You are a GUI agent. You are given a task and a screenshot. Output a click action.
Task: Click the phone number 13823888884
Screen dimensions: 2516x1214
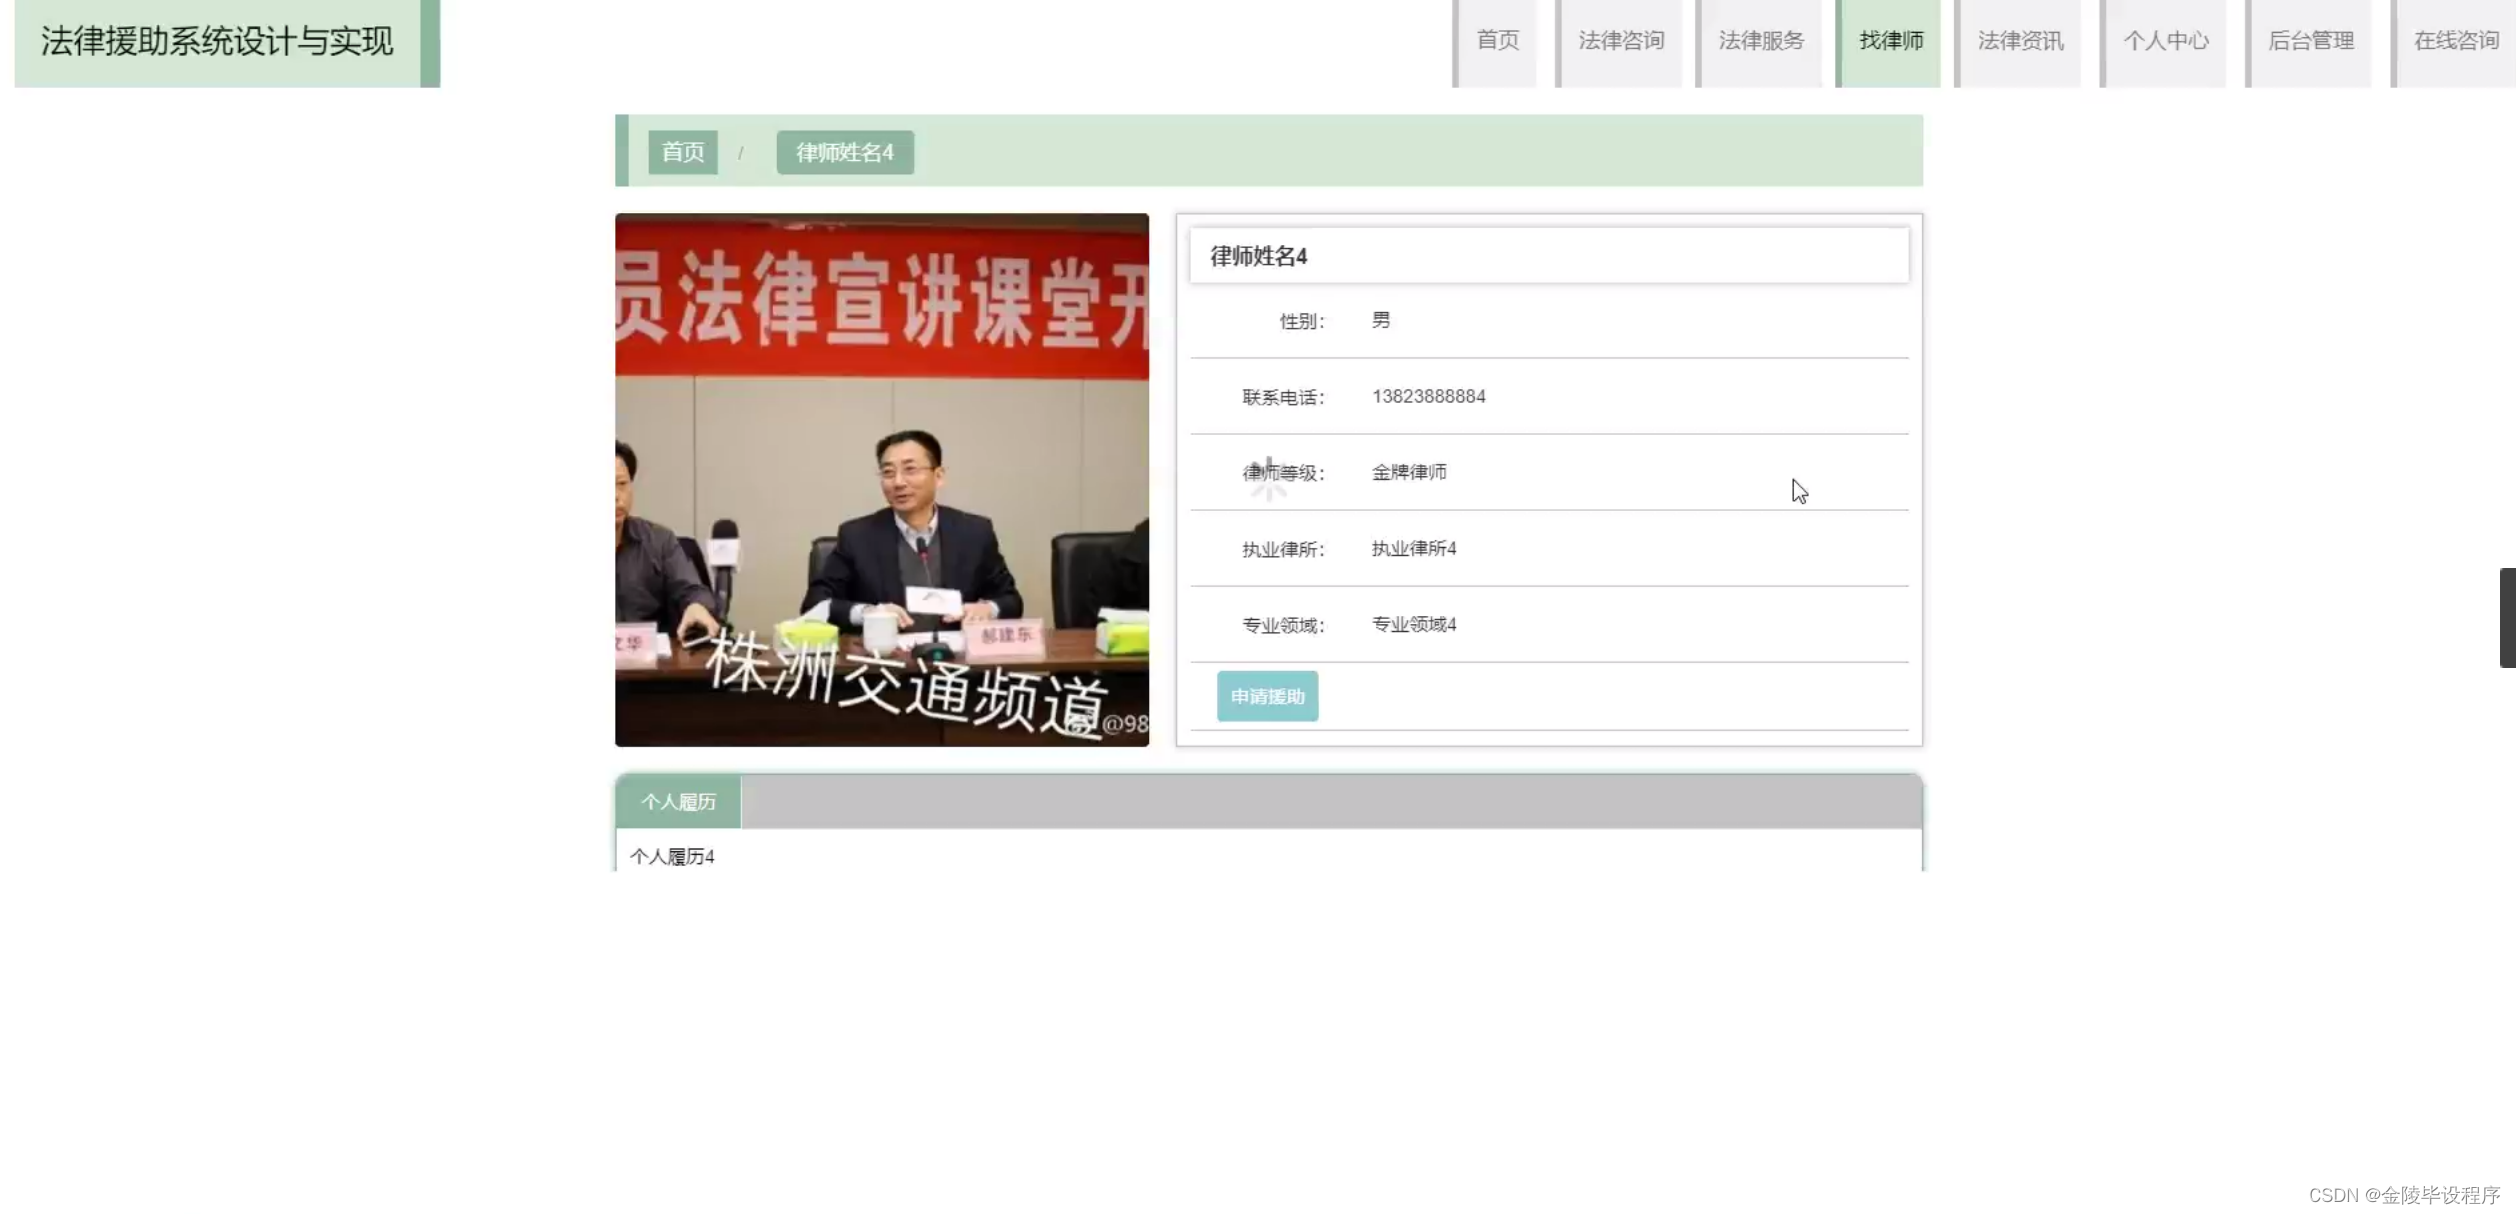1428,397
